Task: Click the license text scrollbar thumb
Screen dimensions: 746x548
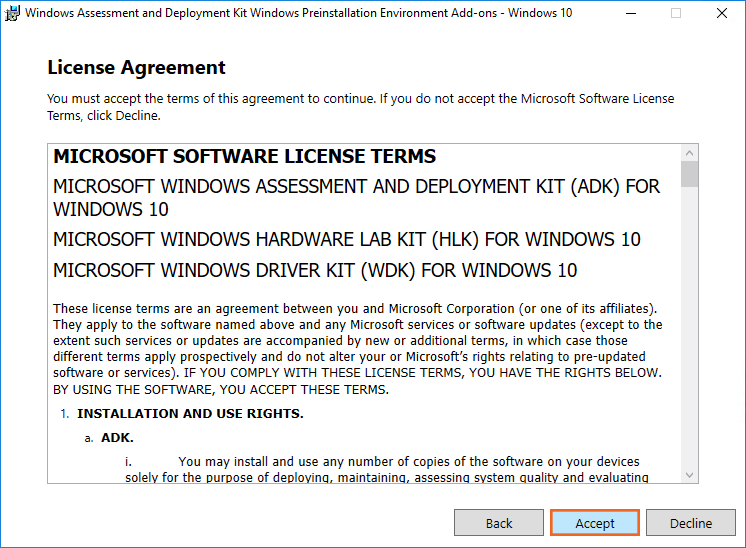Action: (689, 175)
